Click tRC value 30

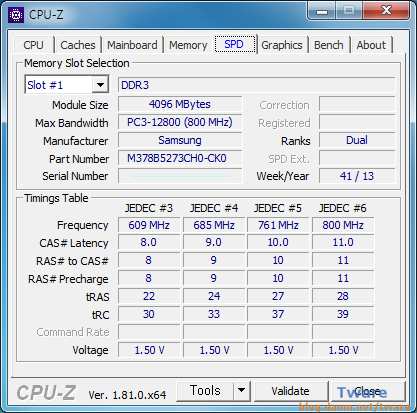(x=149, y=314)
